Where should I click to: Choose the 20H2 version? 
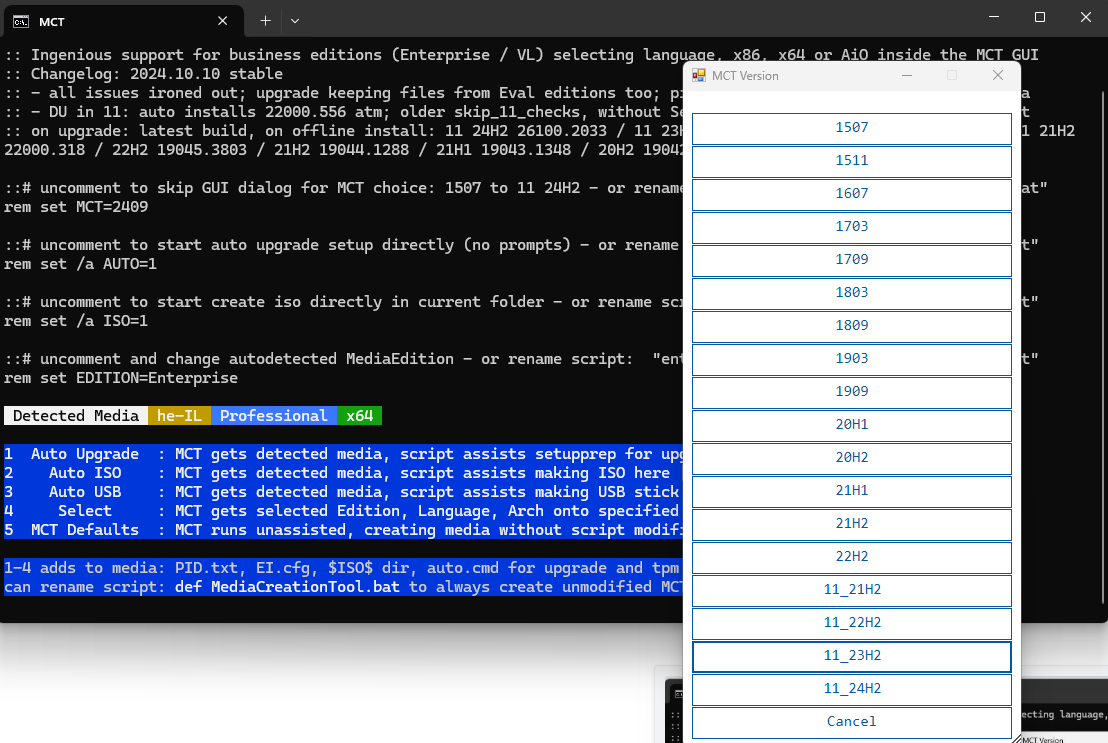(851, 458)
